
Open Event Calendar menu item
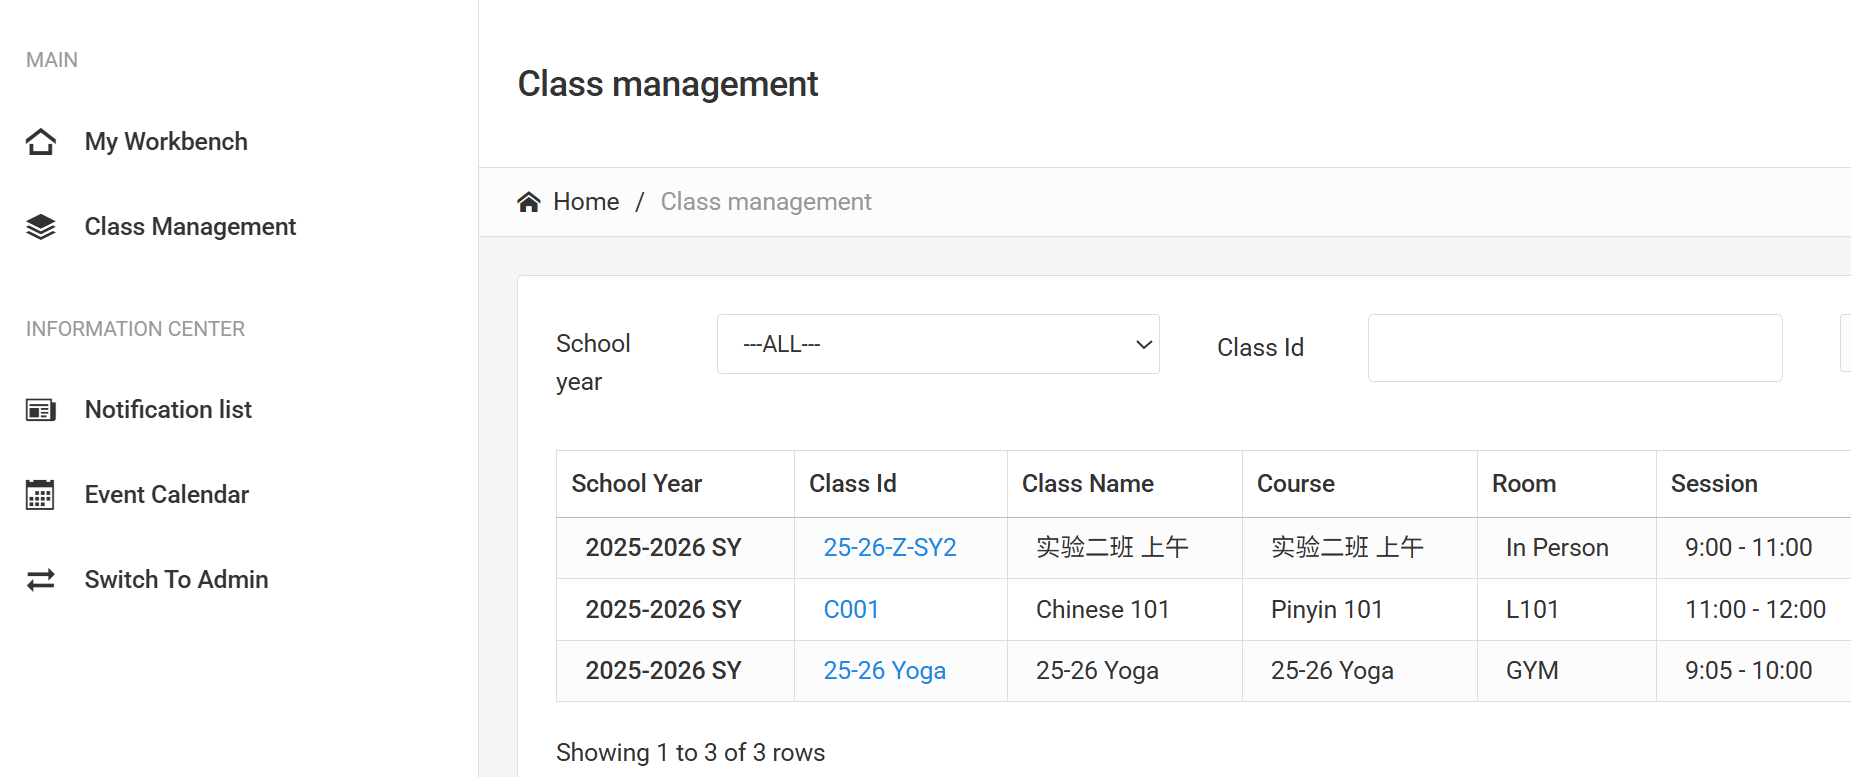click(166, 495)
